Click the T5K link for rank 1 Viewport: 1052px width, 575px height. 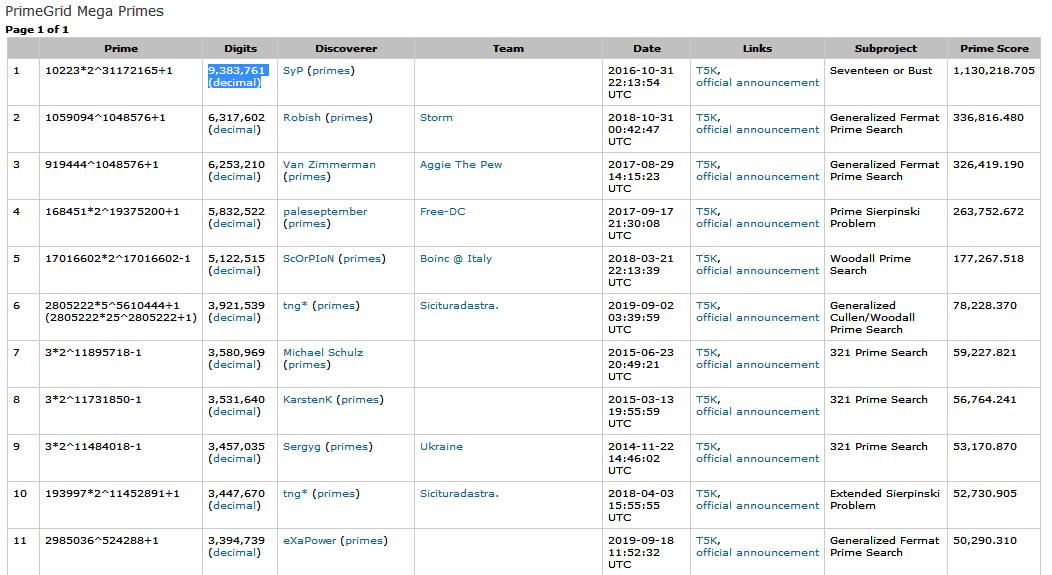tap(706, 71)
